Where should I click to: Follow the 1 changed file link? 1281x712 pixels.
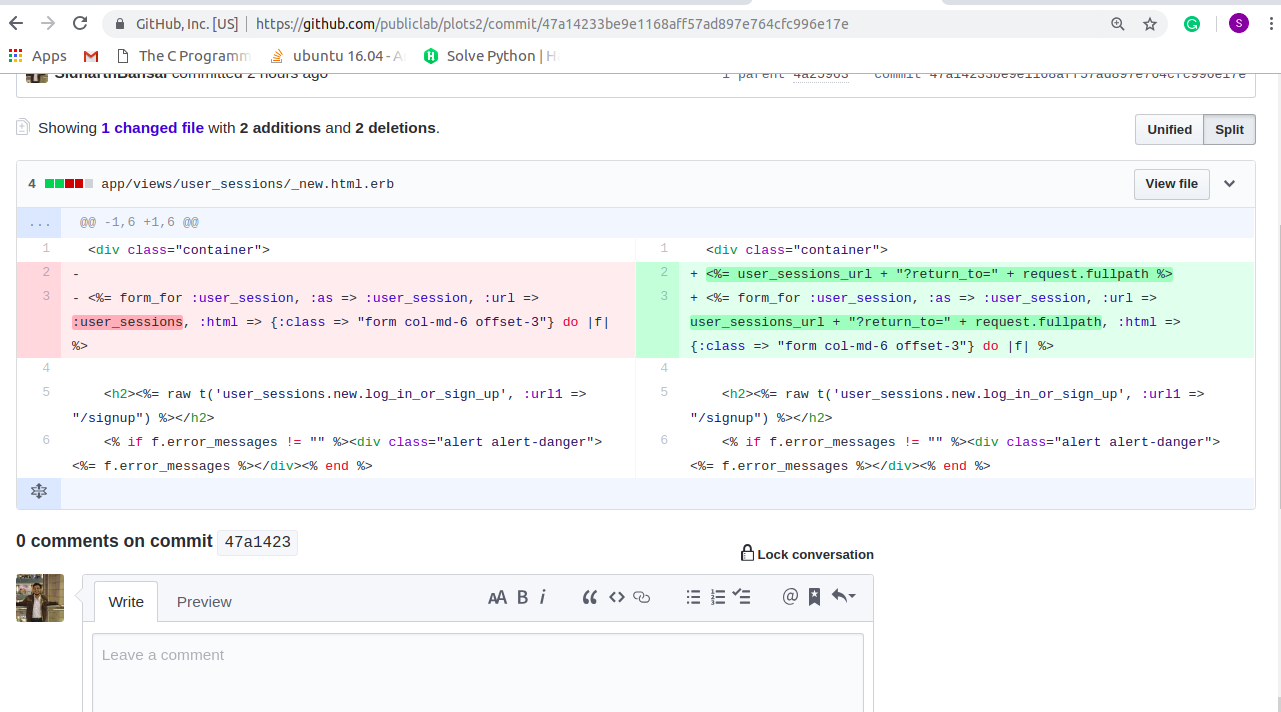pos(153,127)
